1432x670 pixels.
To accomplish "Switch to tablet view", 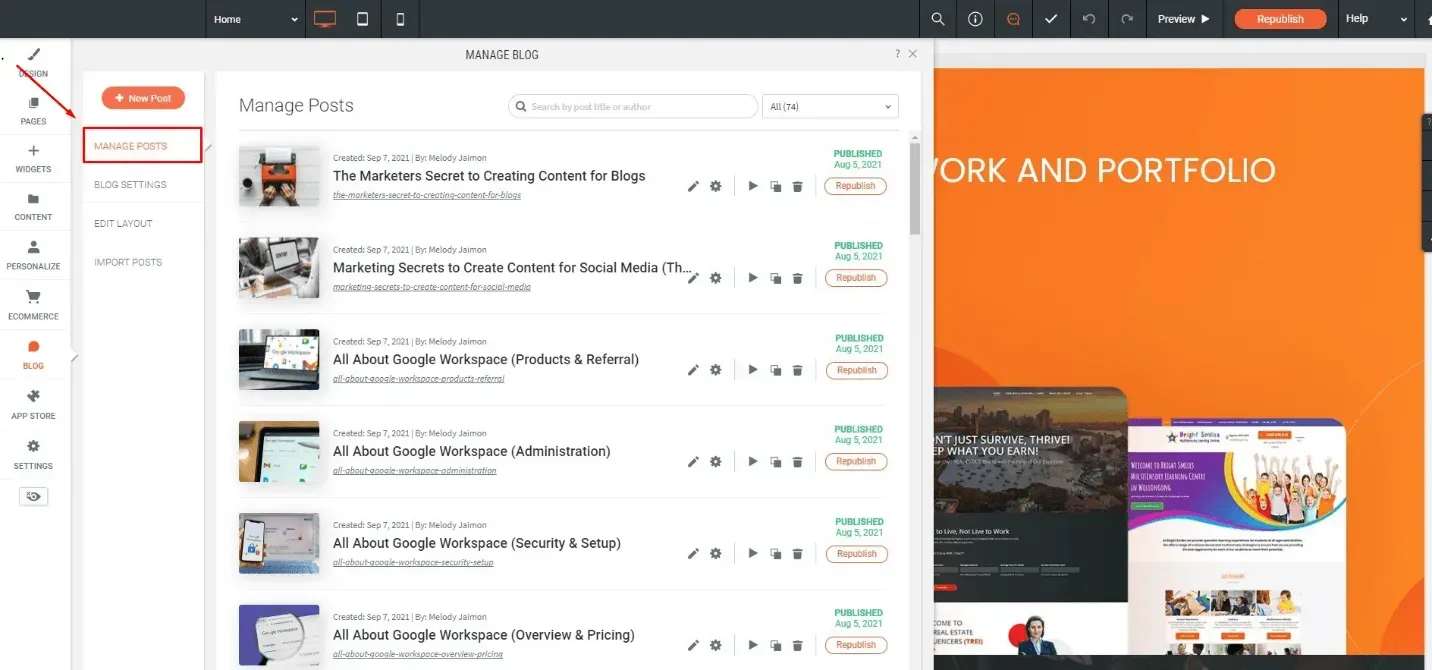I will click(x=362, y=19).
